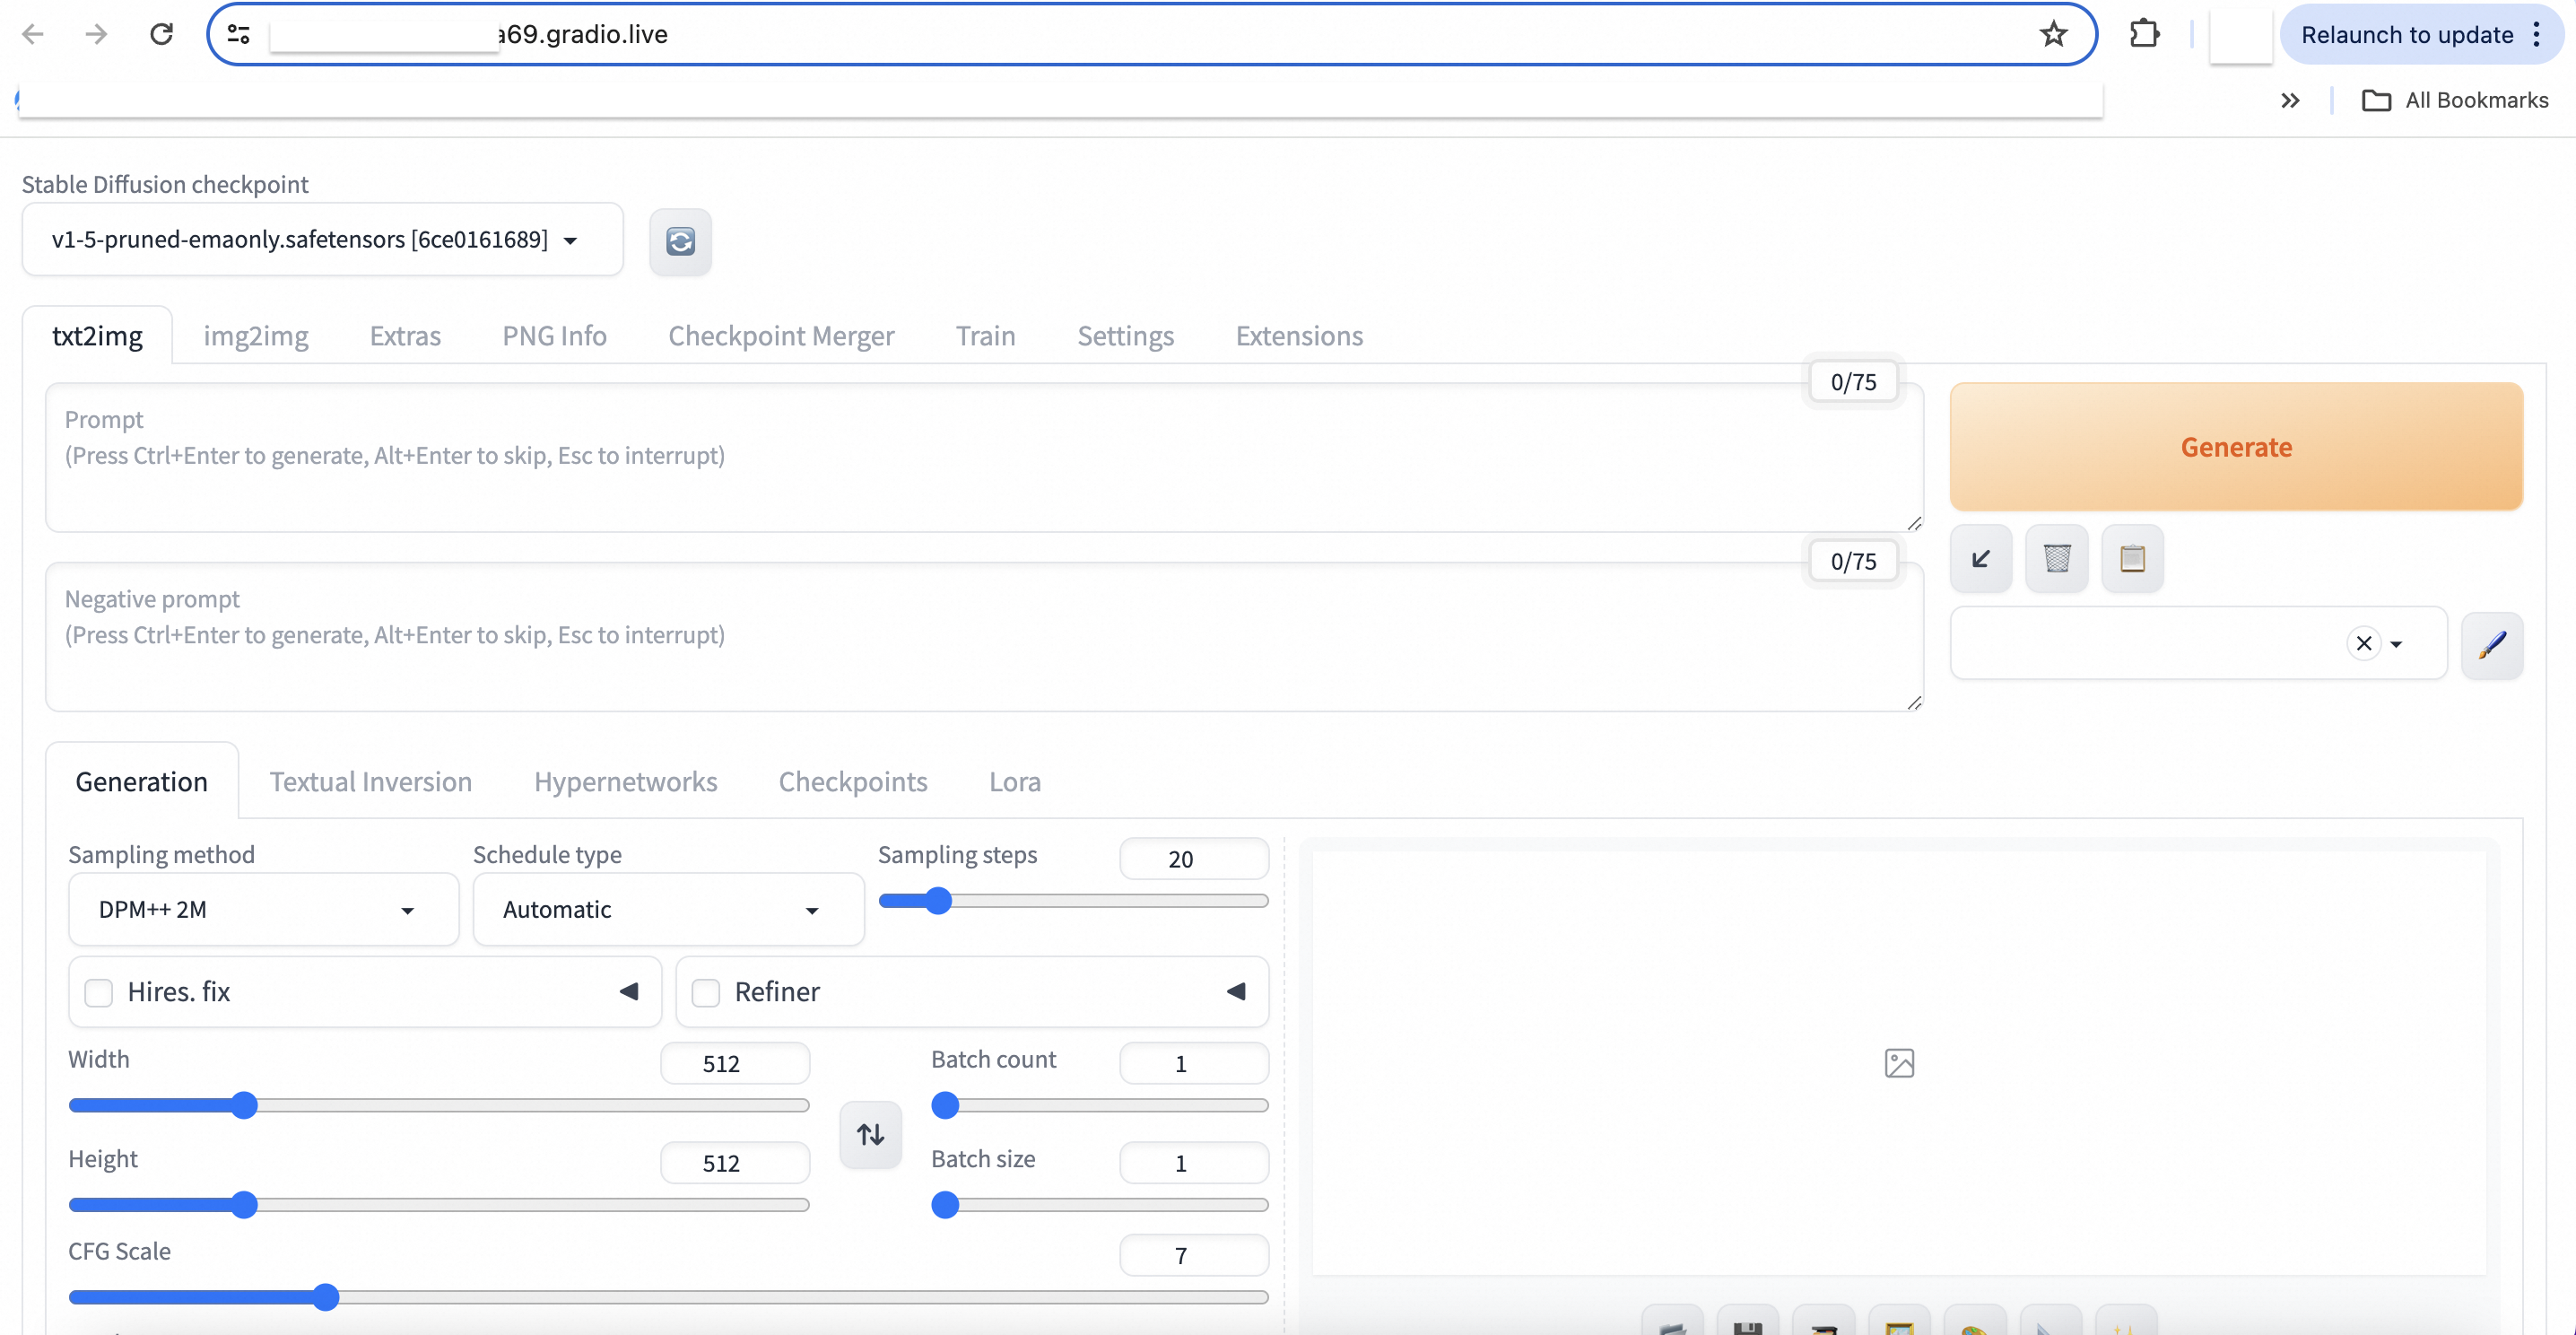Expand the Refiner section triangle
The height and width of the screenshot is (1335, 2576).
[x=1236, y=992]
